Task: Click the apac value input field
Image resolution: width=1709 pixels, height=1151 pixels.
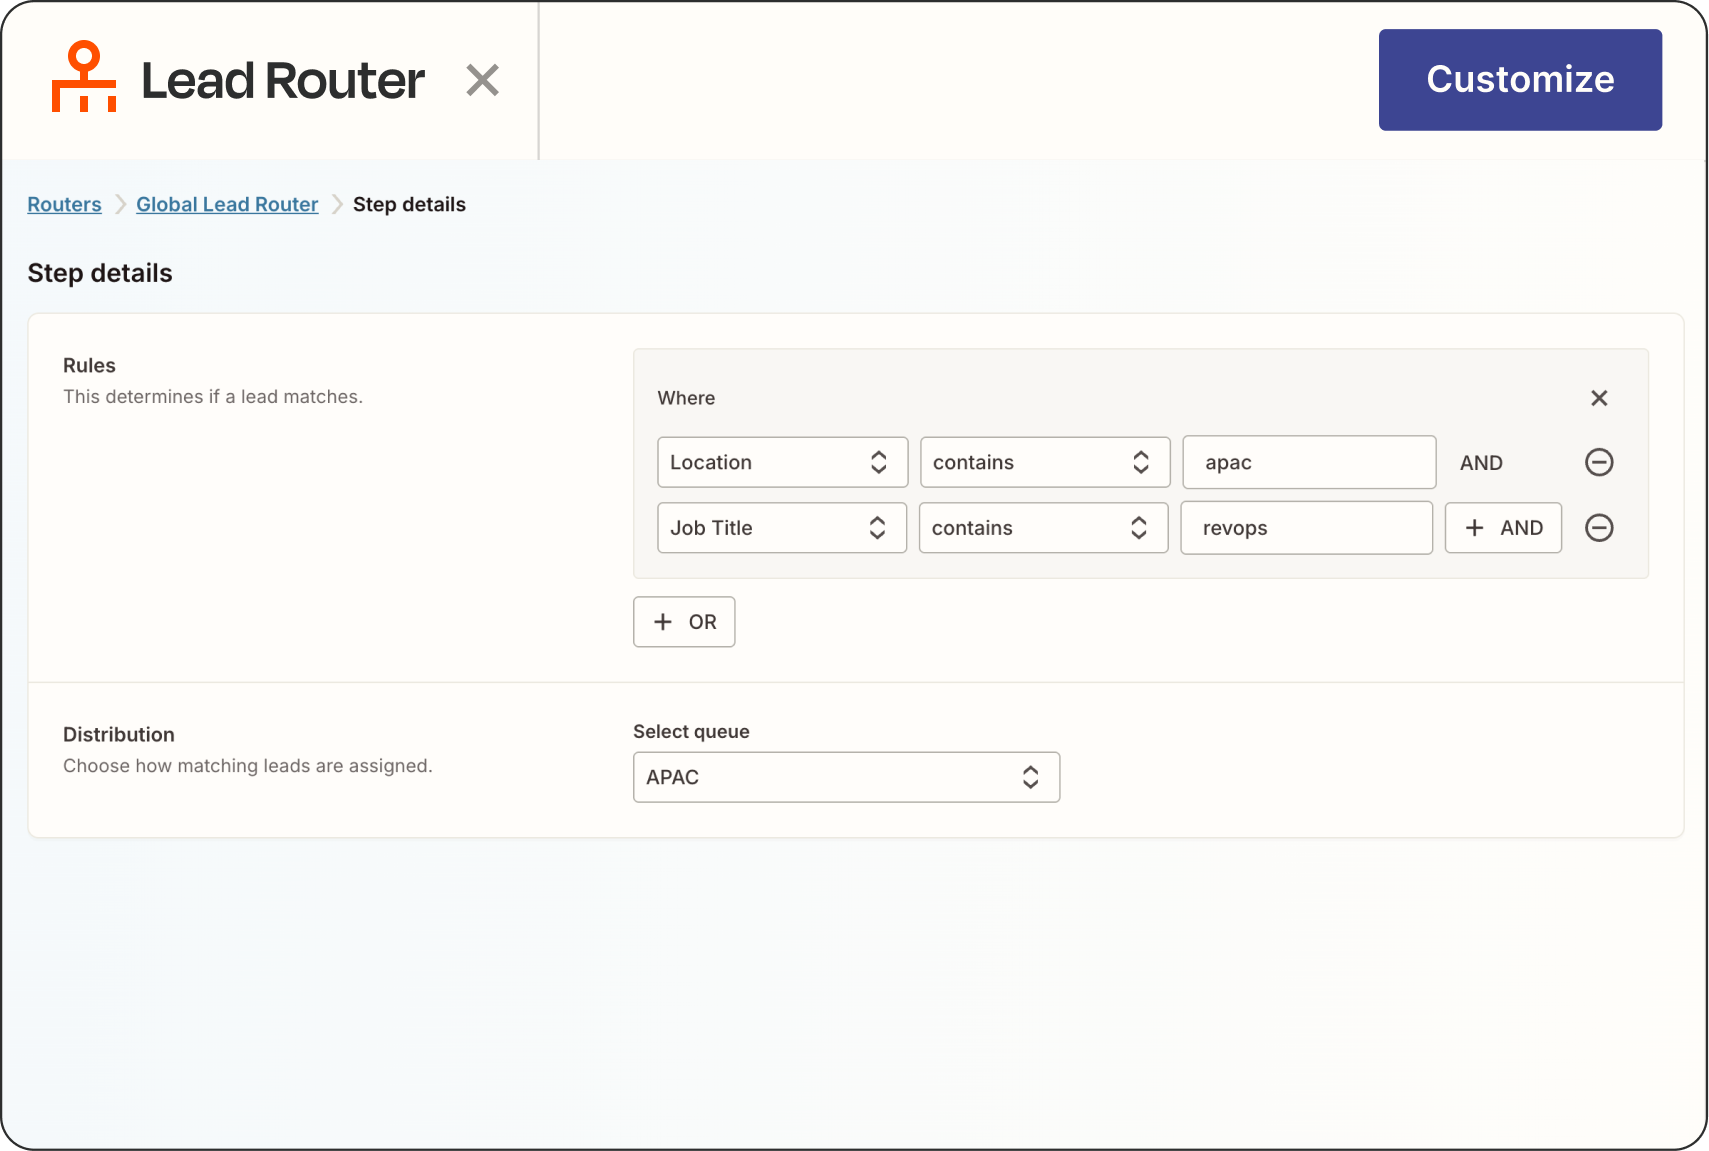Action: click(1308, 462)
